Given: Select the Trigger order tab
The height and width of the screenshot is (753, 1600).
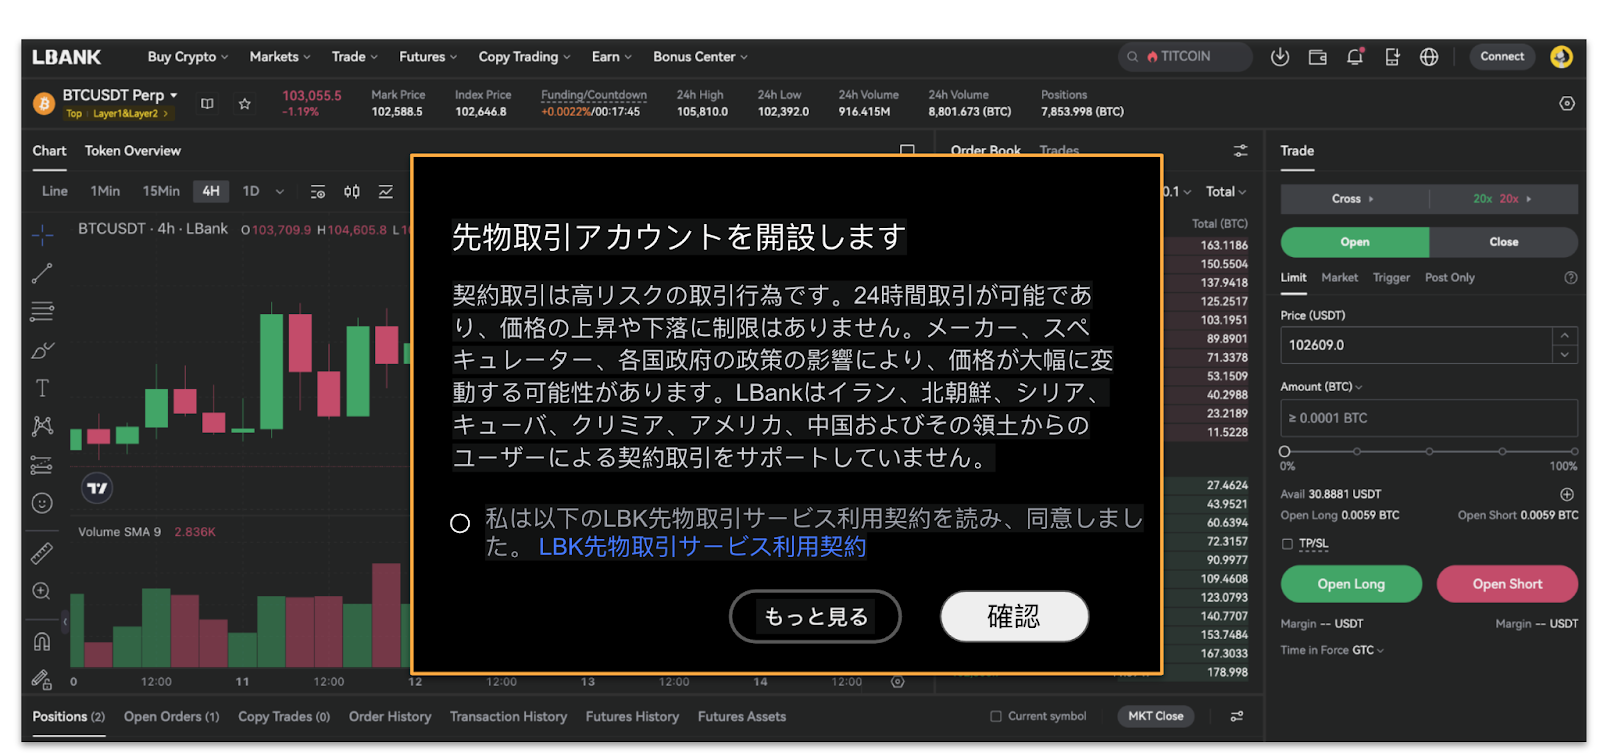Looking at the screenshot, I should pos(1391,278).
